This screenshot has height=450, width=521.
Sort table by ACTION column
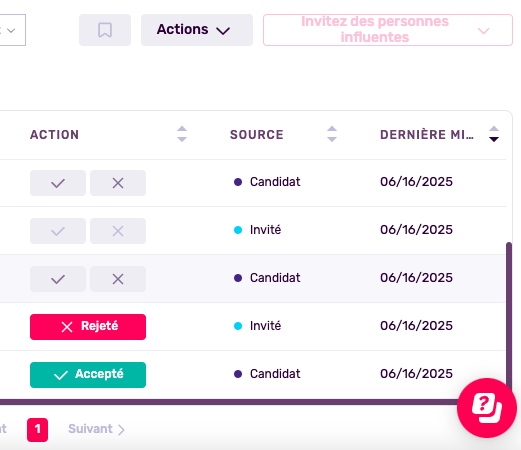point(182,134)
